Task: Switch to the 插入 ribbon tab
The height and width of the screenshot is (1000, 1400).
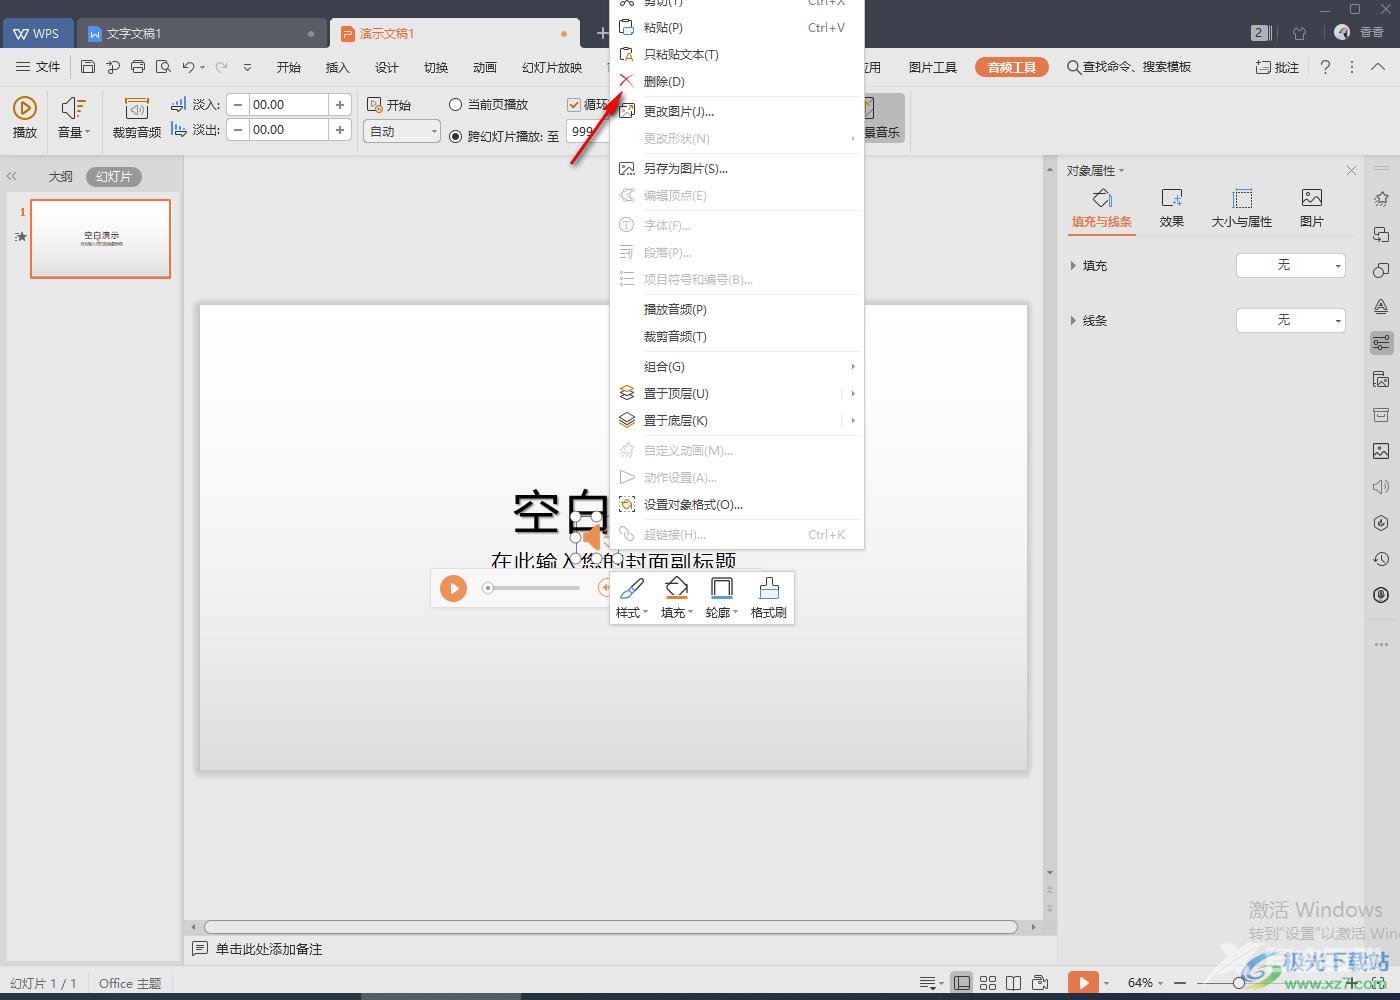Action: click(x=338, y=67)
